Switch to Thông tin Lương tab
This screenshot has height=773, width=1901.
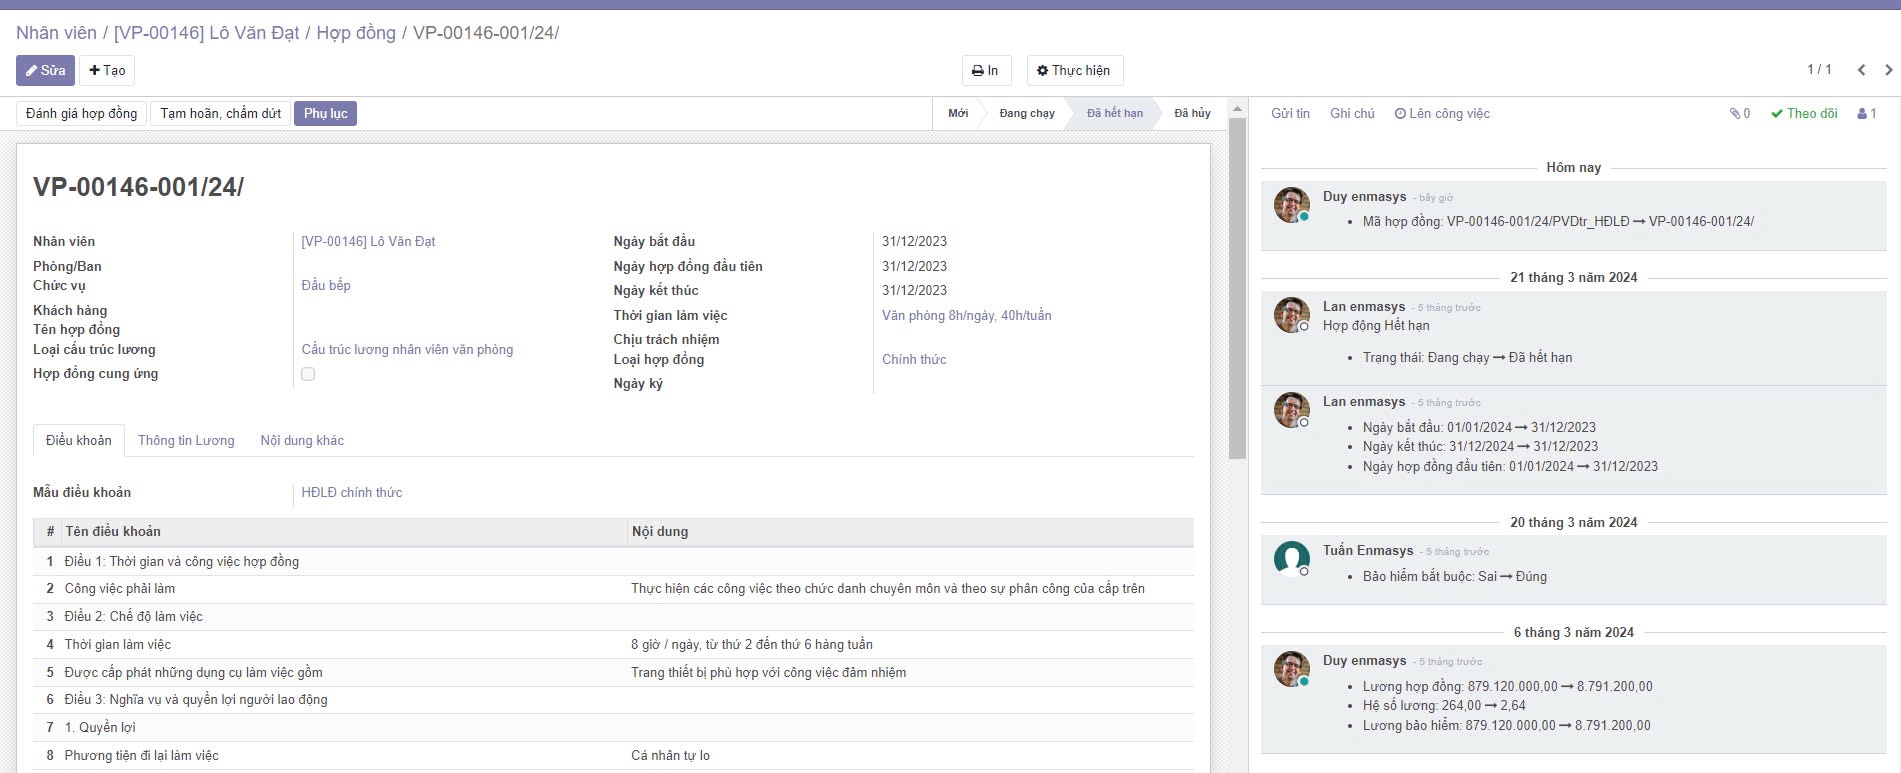coord(186,441)
